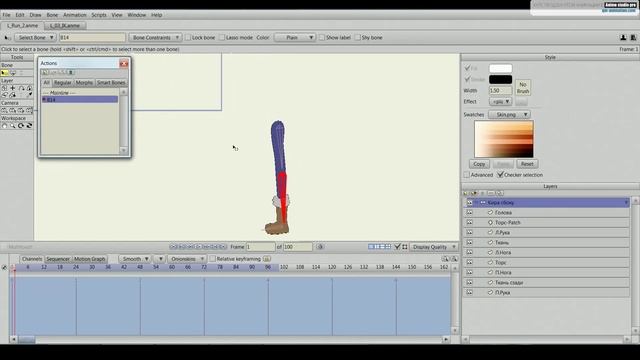Select the Pan/Tilt Camera tool
Image resolution: width=640 pixels, height=360 pixels.
pos(29,110)
